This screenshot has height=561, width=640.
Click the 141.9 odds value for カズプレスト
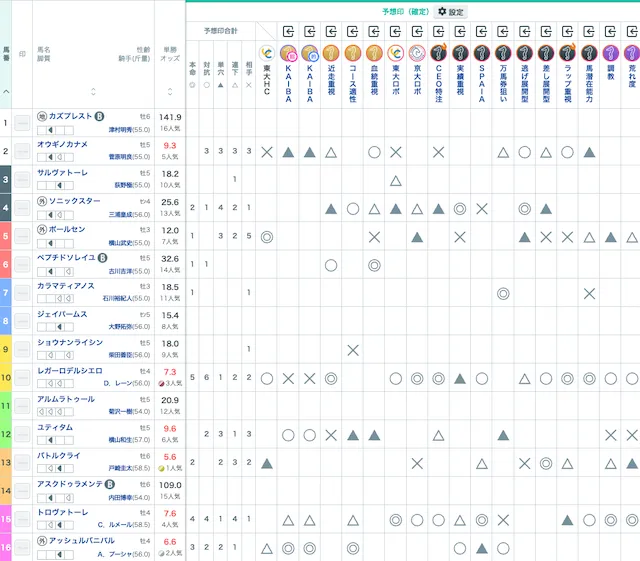coord(170,117)
